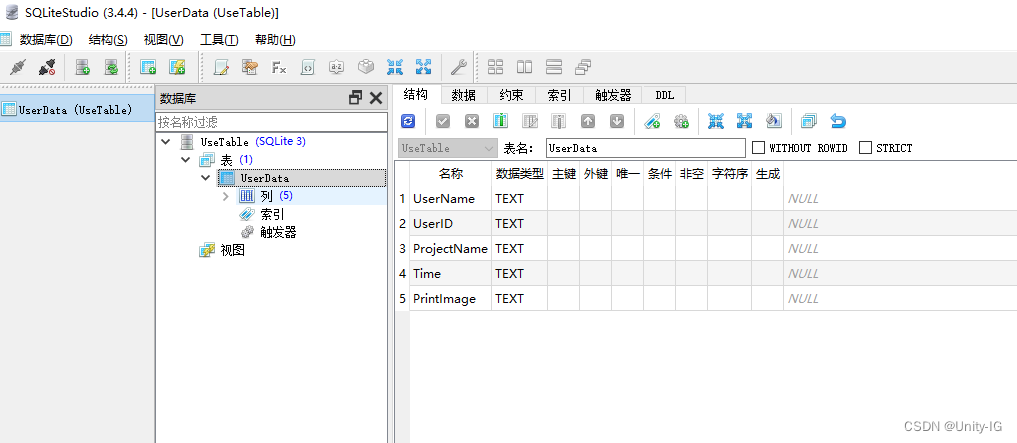Open the 工具(T) menu
This screenshot has height=443, width=1017.
click(x=219, y=40)
